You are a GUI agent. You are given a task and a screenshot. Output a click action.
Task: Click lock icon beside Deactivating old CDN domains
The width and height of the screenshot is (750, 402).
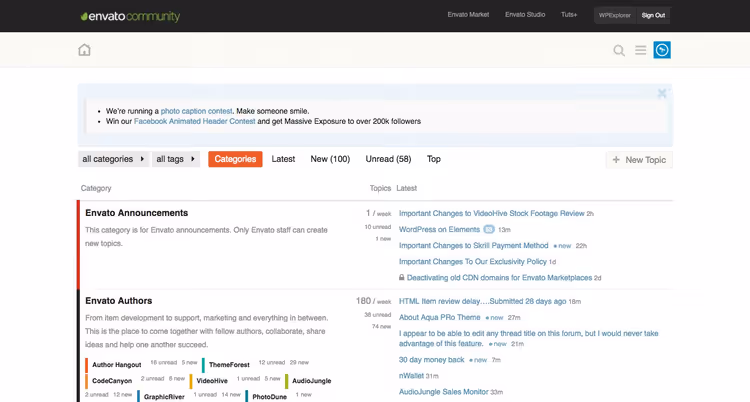tap(402, 278)
